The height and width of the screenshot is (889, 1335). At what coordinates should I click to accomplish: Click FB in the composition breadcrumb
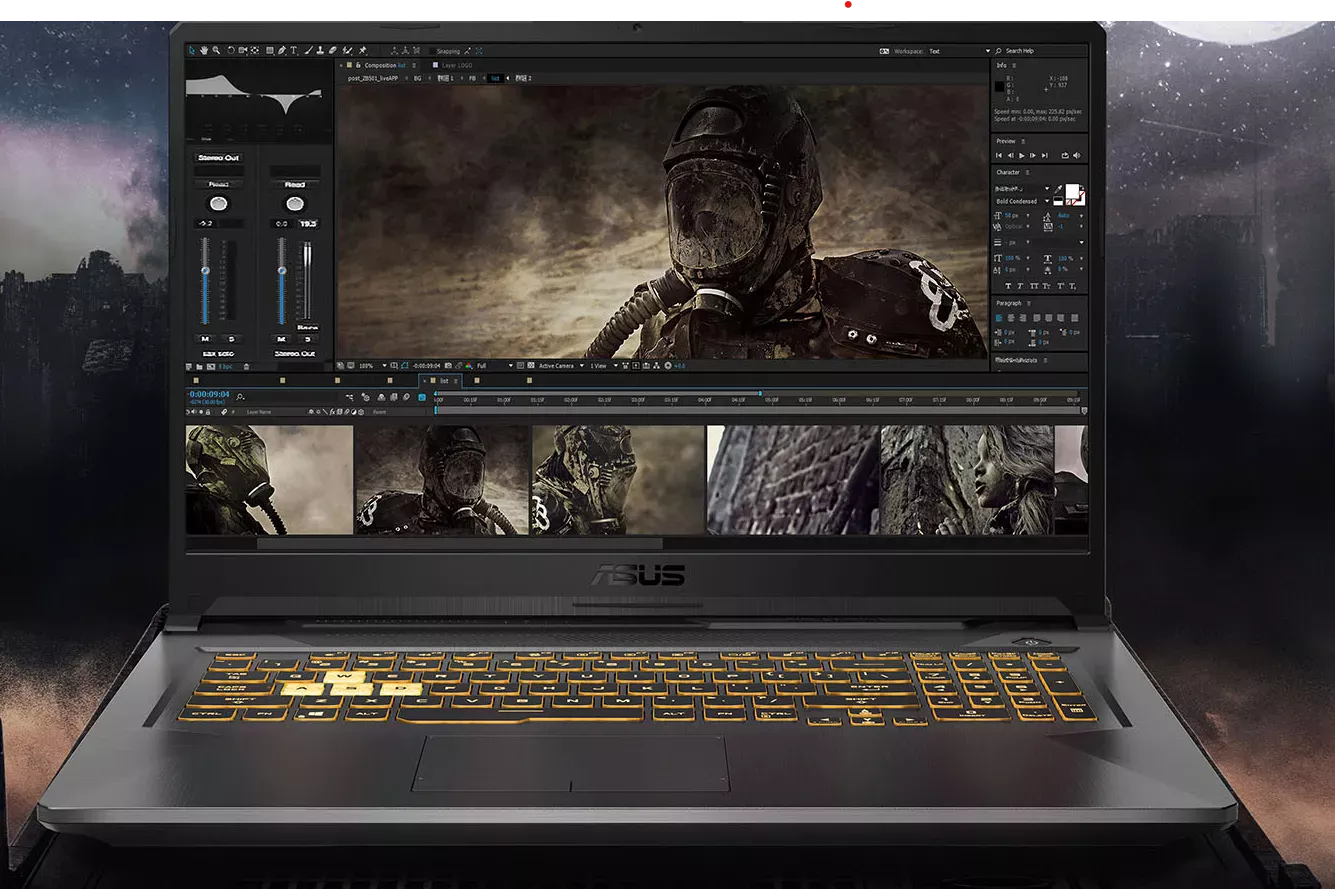pyautogui.click(x=472, y=78)
